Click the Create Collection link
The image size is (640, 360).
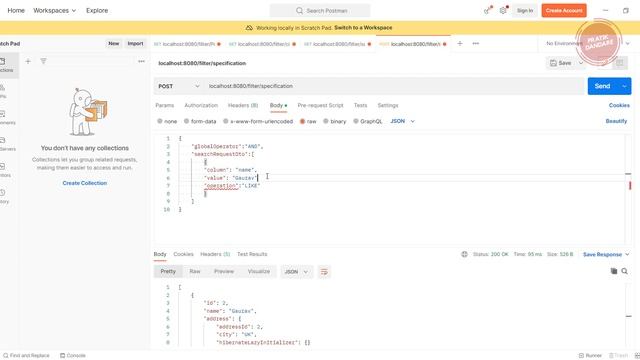(x=84, y=183)
